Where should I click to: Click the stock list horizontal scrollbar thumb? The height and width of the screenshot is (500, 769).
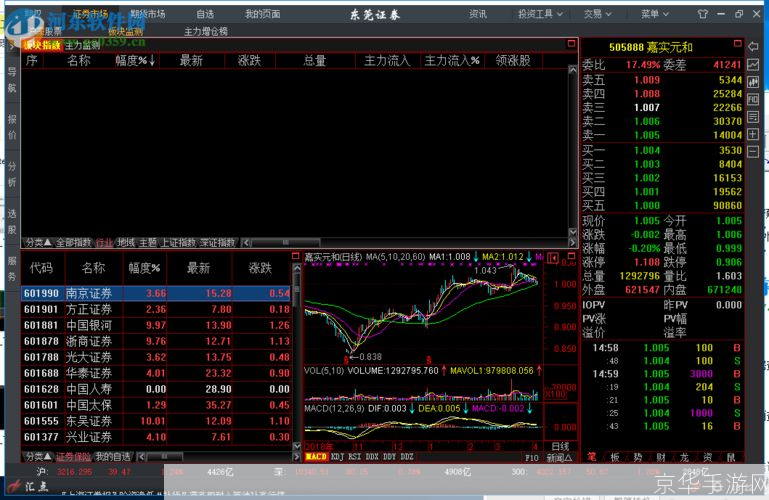click(x=163, y=457)
